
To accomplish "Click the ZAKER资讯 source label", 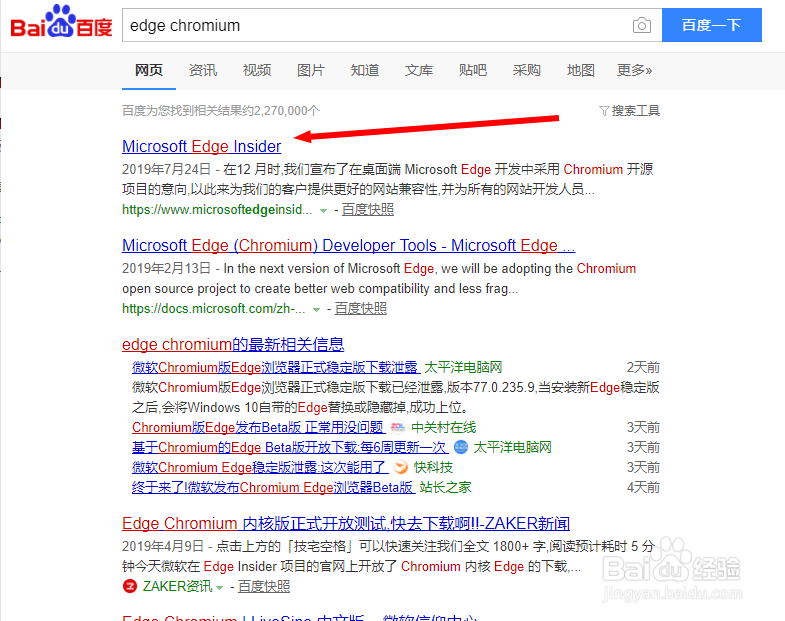I will coord(178,586).
